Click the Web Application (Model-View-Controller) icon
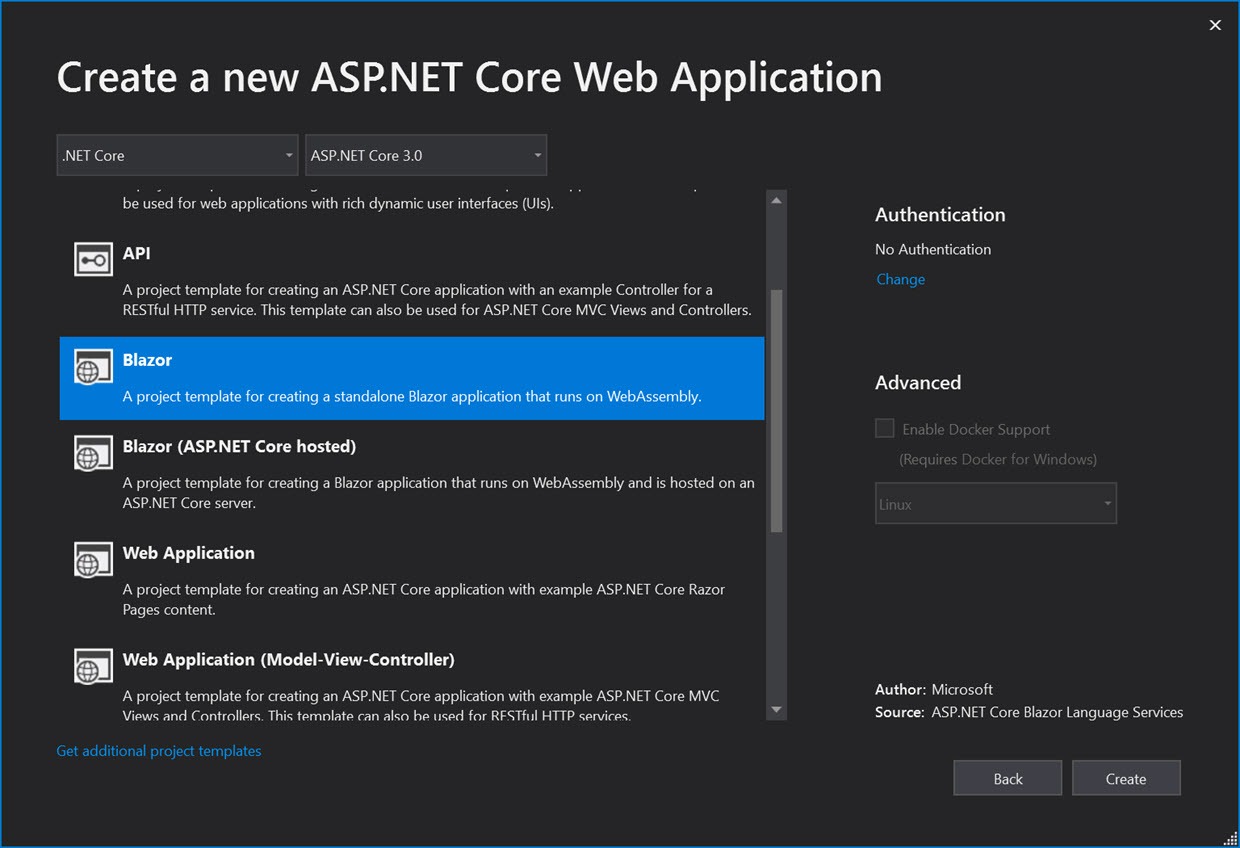The image size is (1240, 848). pyautogui.click(x=93, y=666)
